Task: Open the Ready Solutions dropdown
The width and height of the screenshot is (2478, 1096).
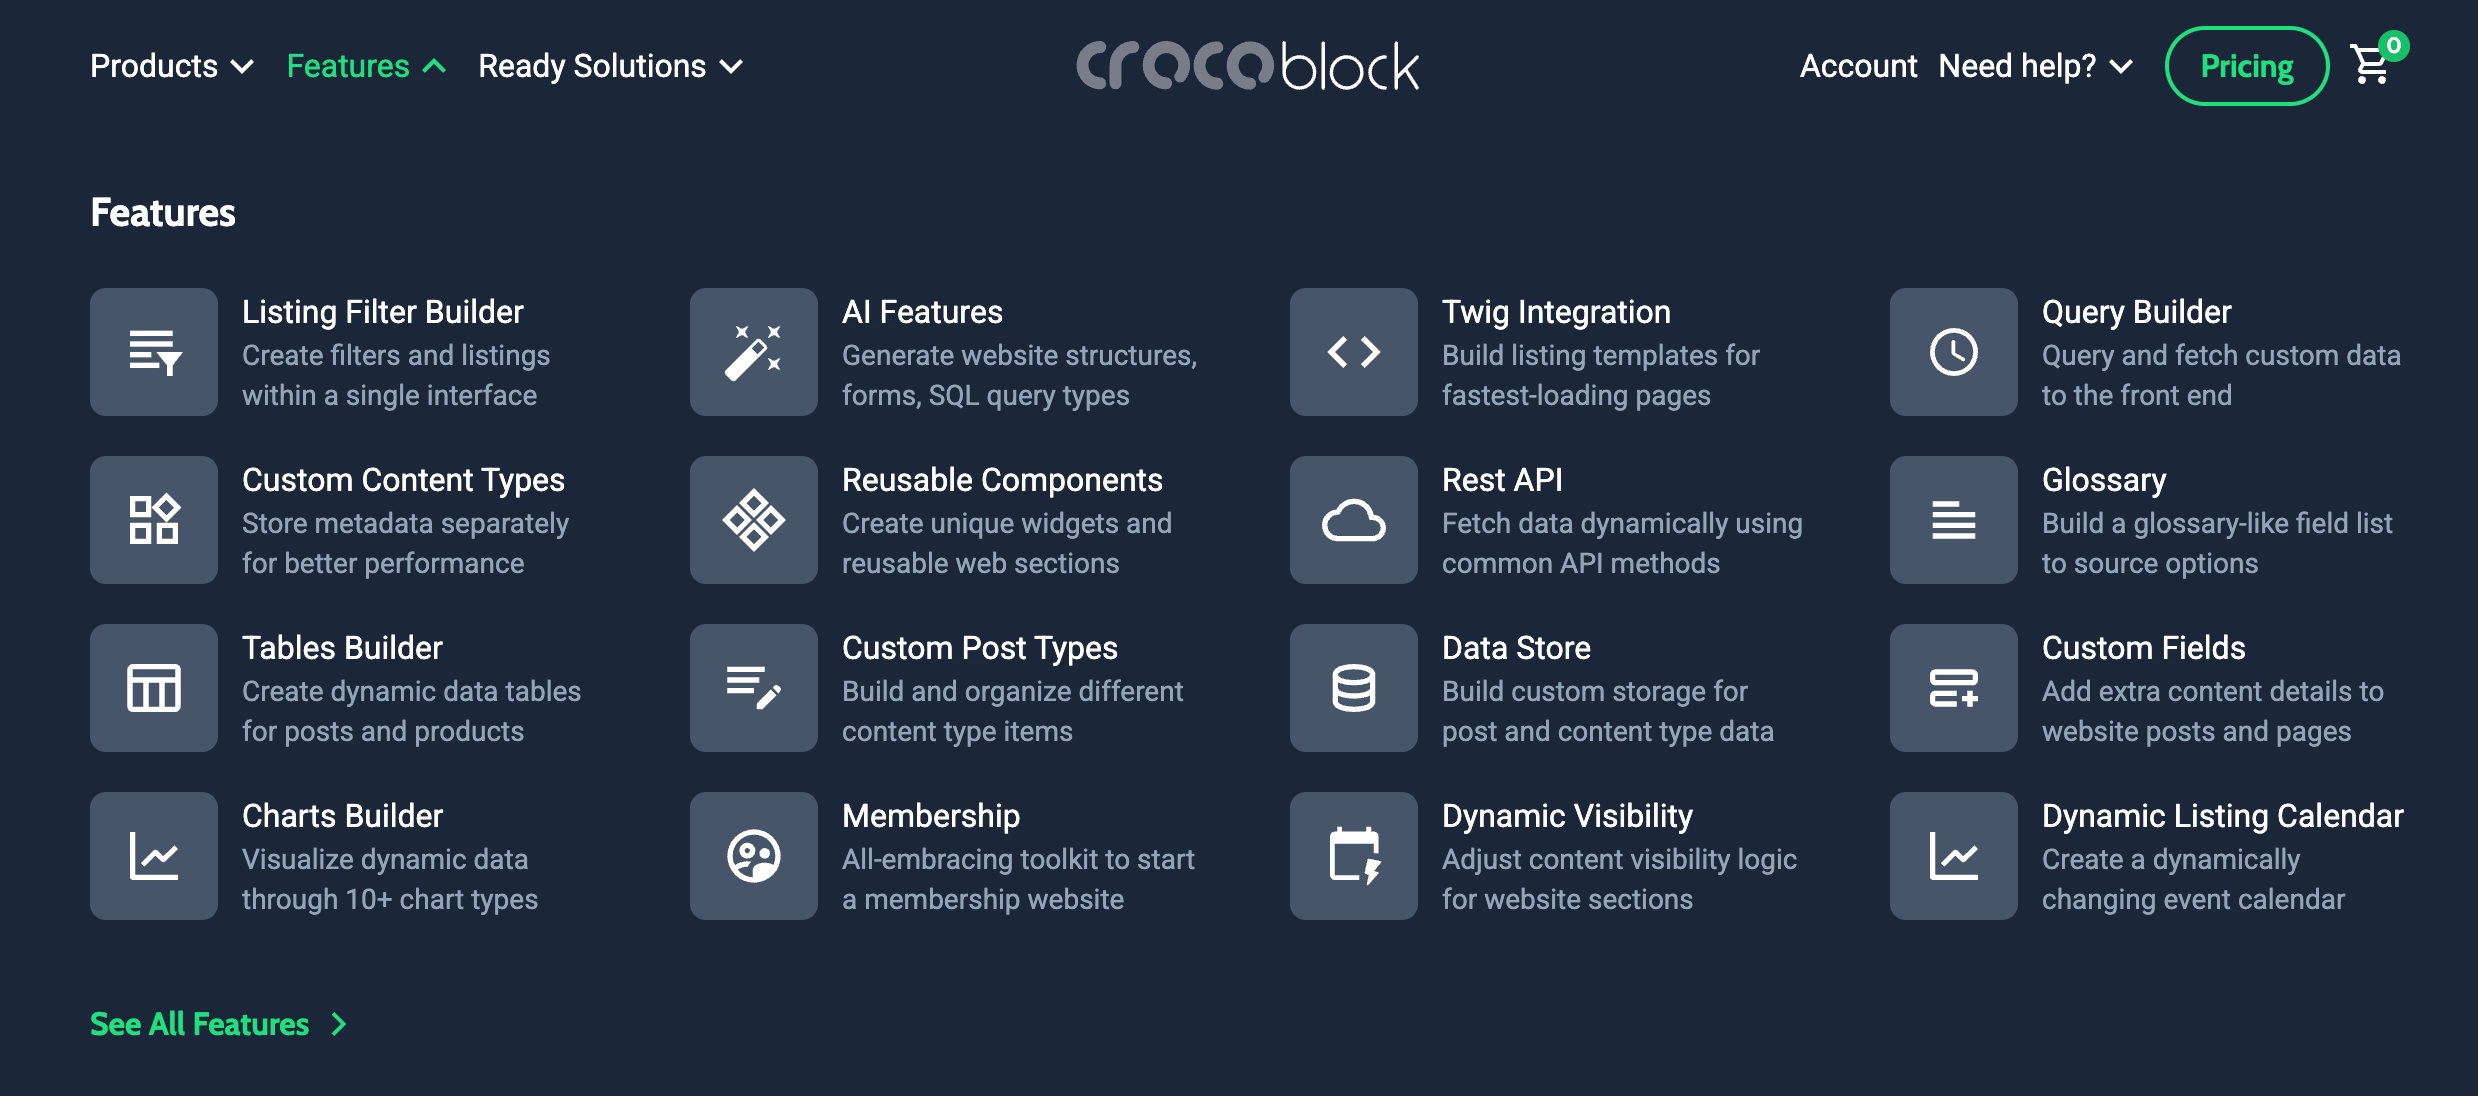Action: pyautogui.click(x=610, y=66)
